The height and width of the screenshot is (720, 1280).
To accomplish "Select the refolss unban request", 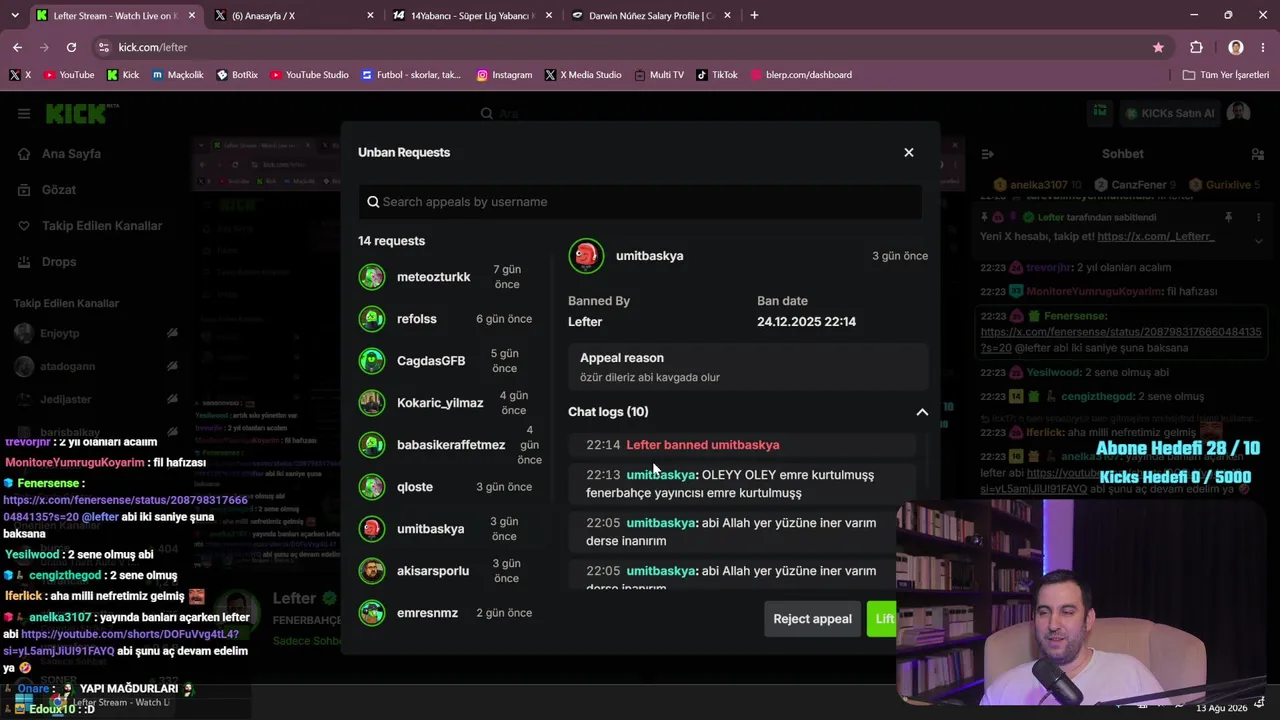I will pos(450,319).
